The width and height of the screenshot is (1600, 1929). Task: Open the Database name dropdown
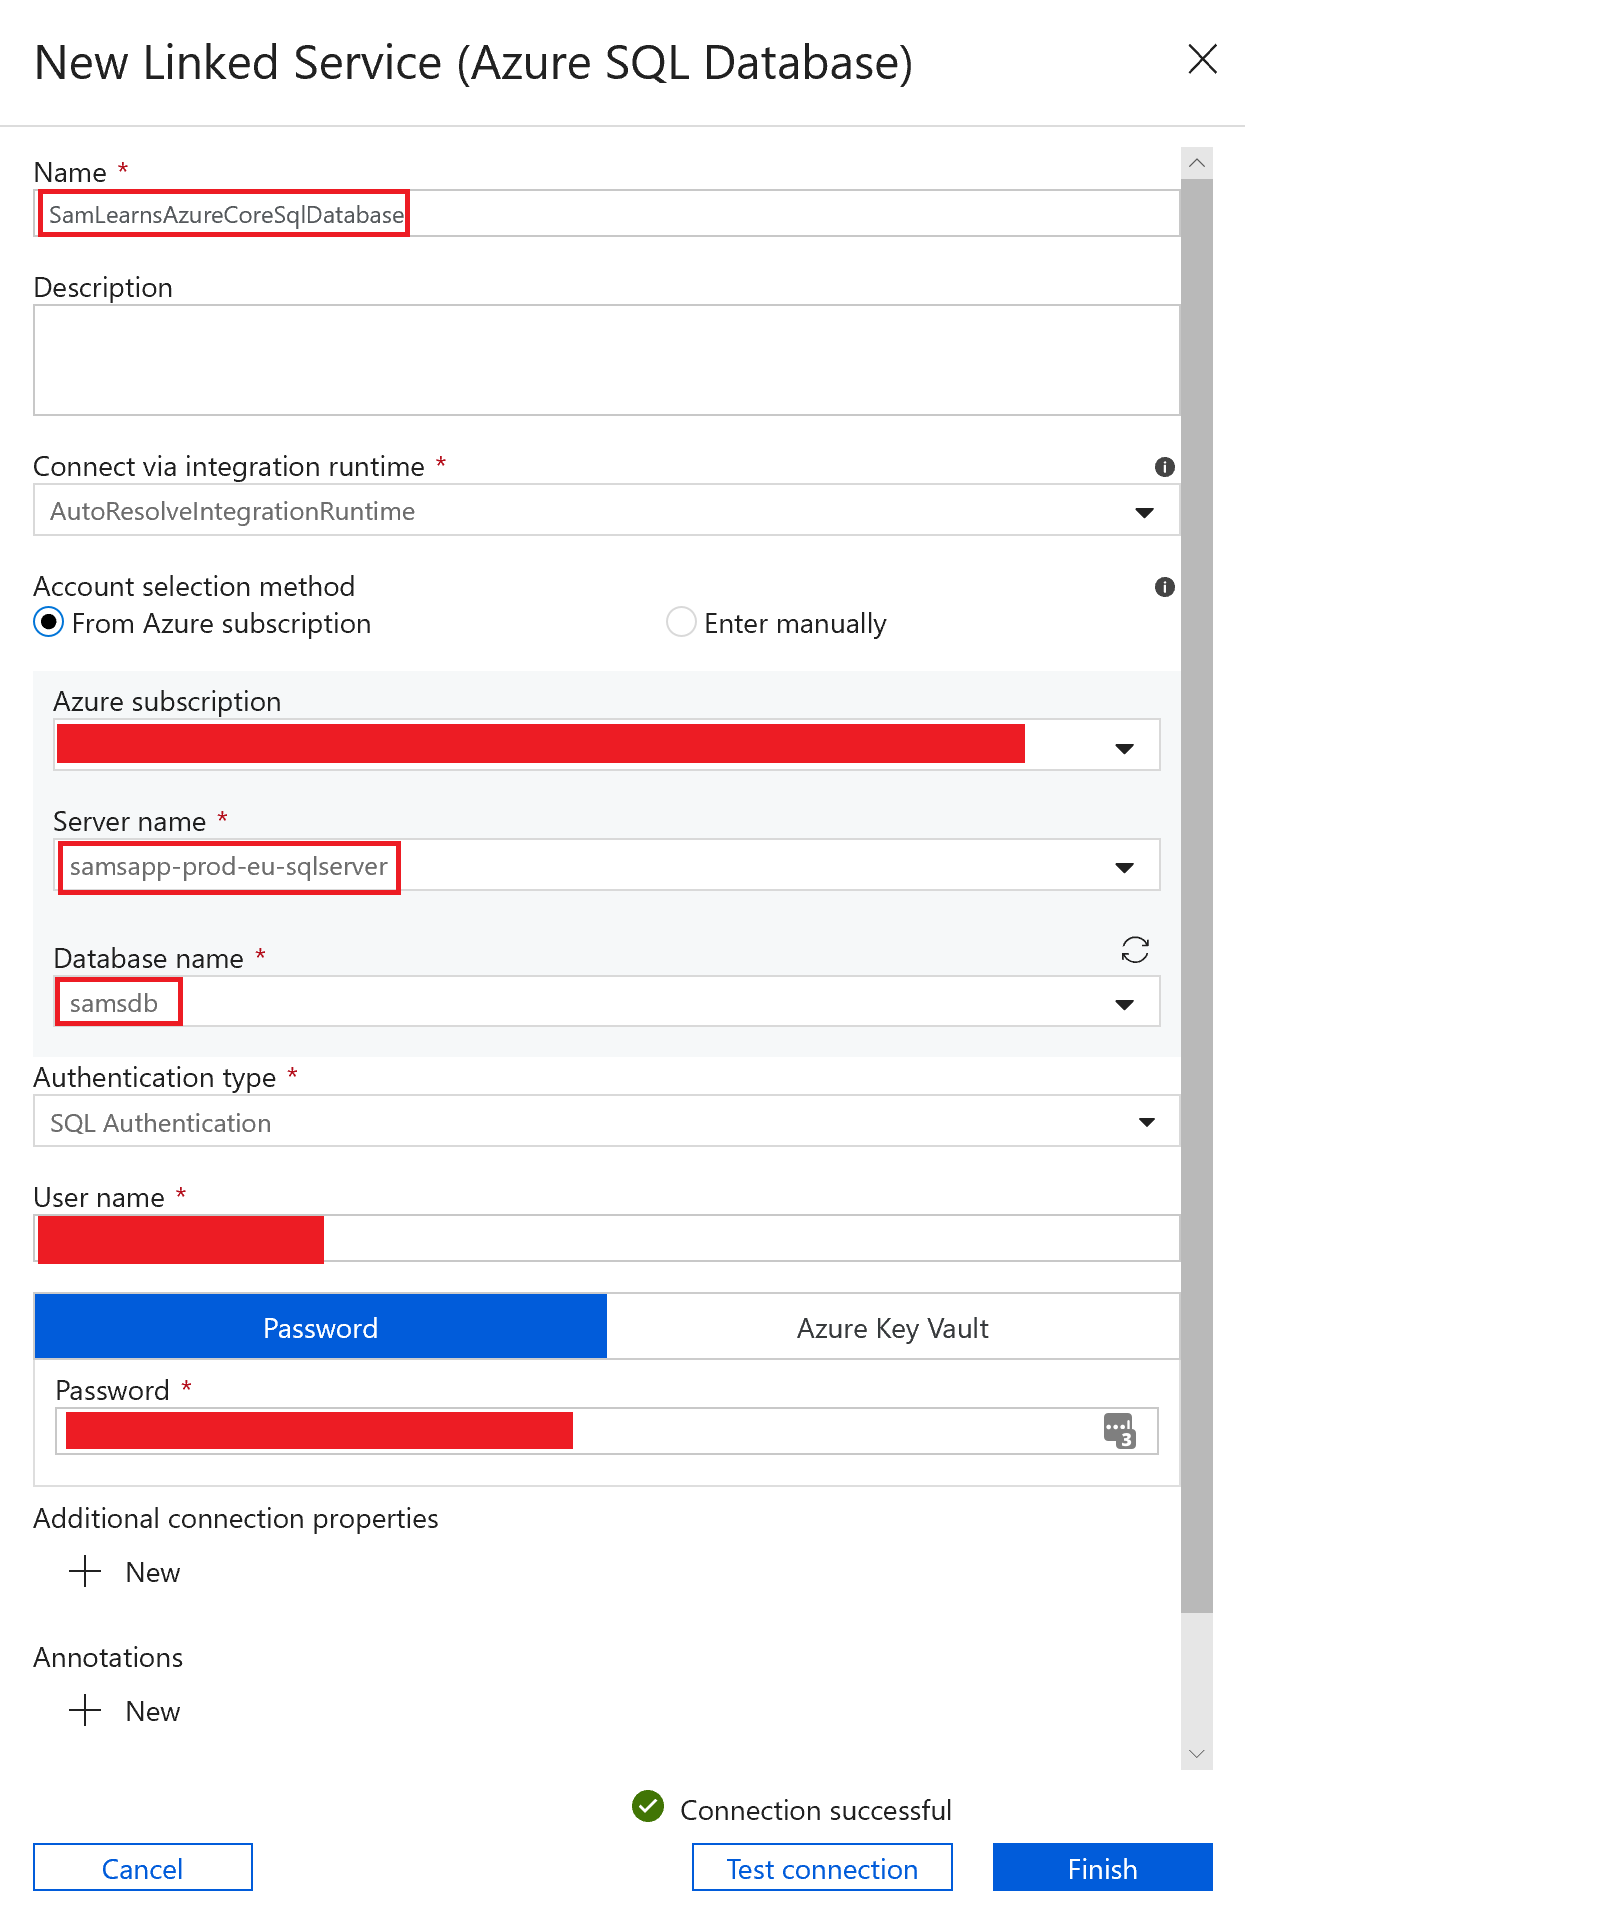pyautogui.click(x=1124, y=1004)
